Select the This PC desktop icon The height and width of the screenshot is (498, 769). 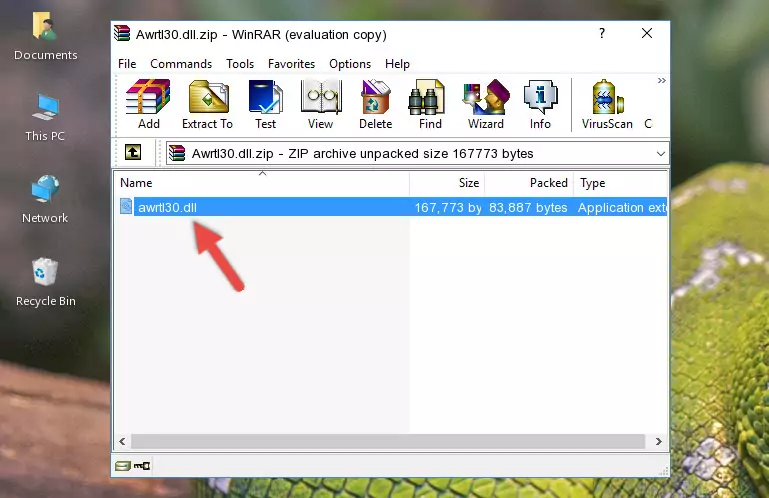pyautogui.click(x=45, y=118)
